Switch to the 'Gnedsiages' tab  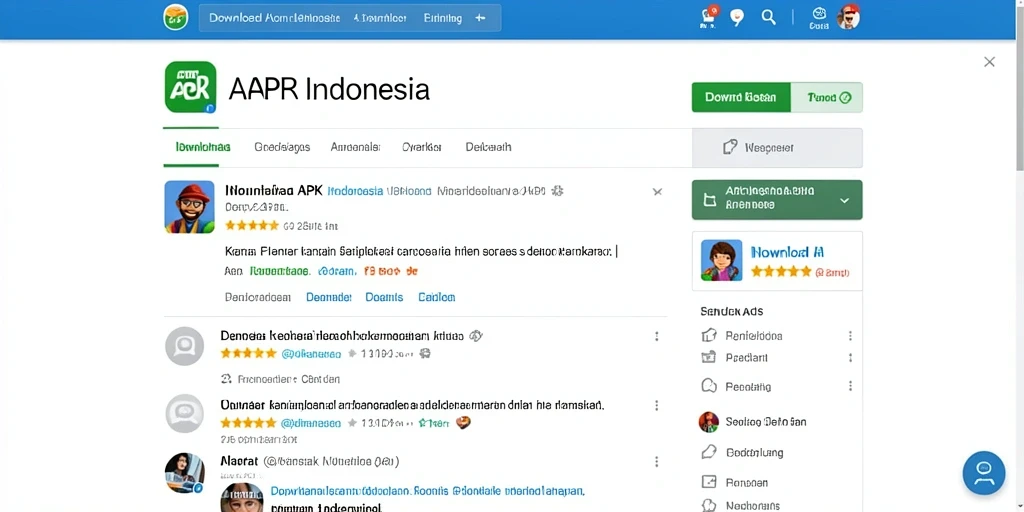282,147
